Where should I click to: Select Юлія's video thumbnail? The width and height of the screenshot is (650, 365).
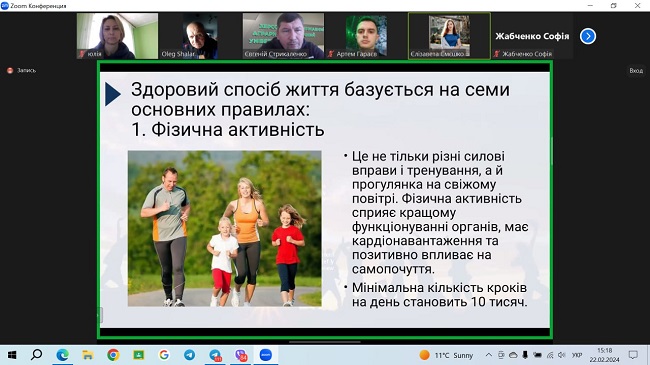click(x=117, y=36)
